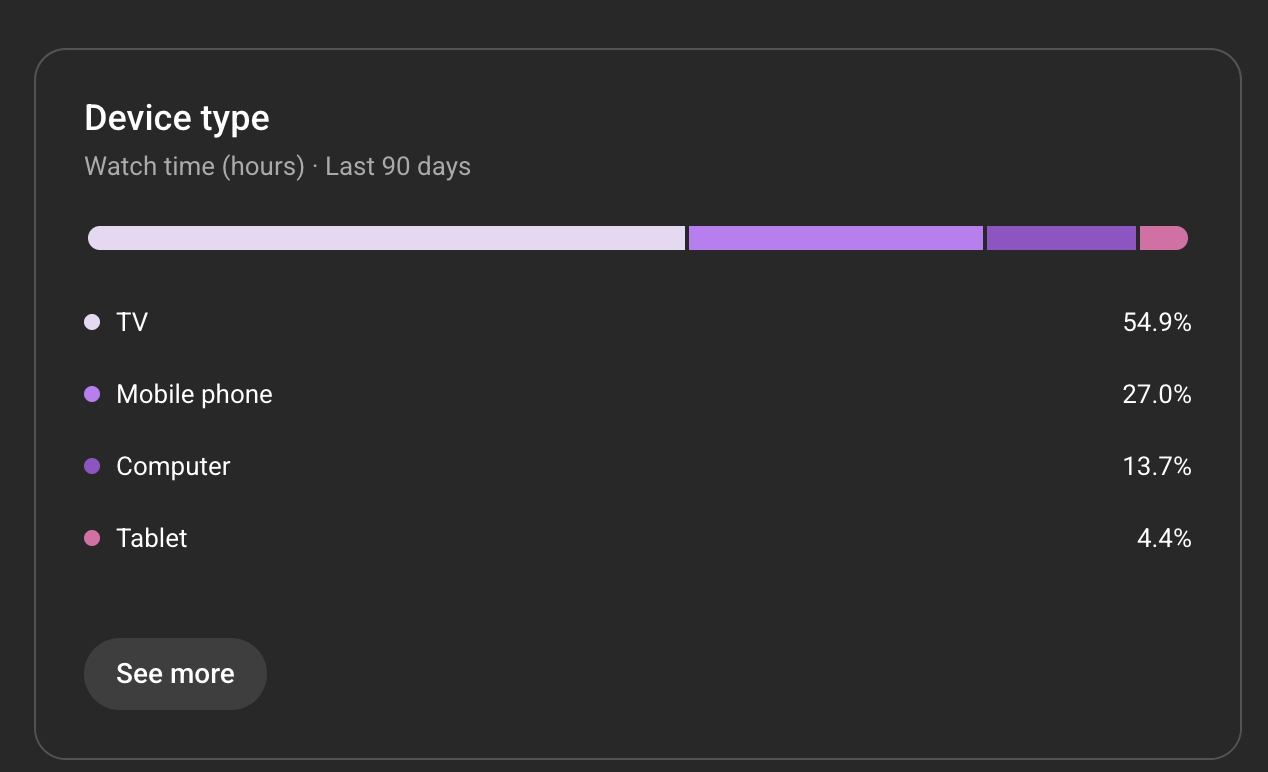Click the Watch time (hours) subtitle
This screenshot has height=772, width=1268.
(x=194, y=166)
